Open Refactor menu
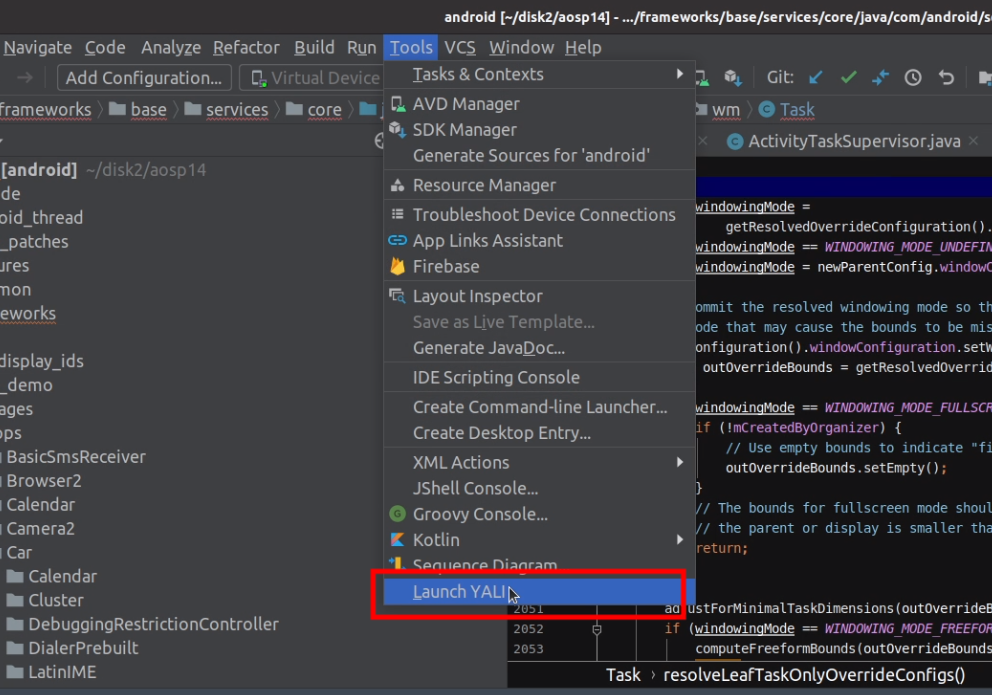992x695 pixels. point(246,47)
